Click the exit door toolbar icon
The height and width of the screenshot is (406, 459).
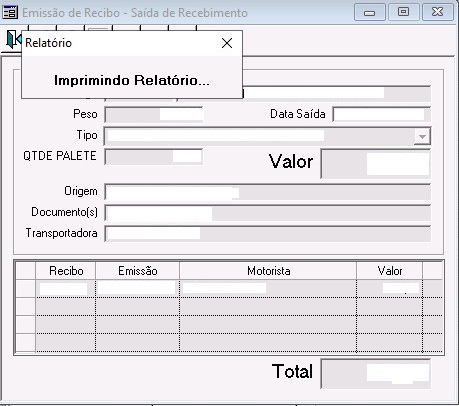pos(13,39)
